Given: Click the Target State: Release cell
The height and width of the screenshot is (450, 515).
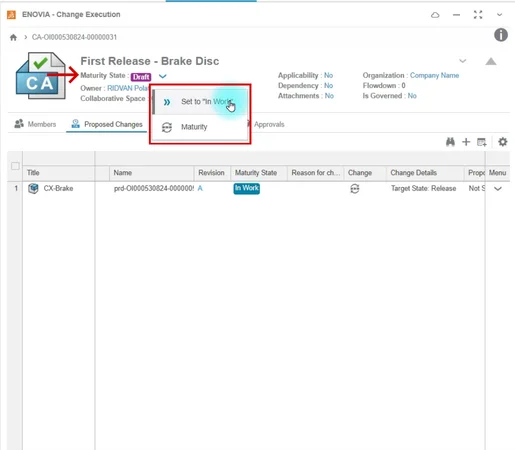Looking at the screenshot, I should pos(424,188).
